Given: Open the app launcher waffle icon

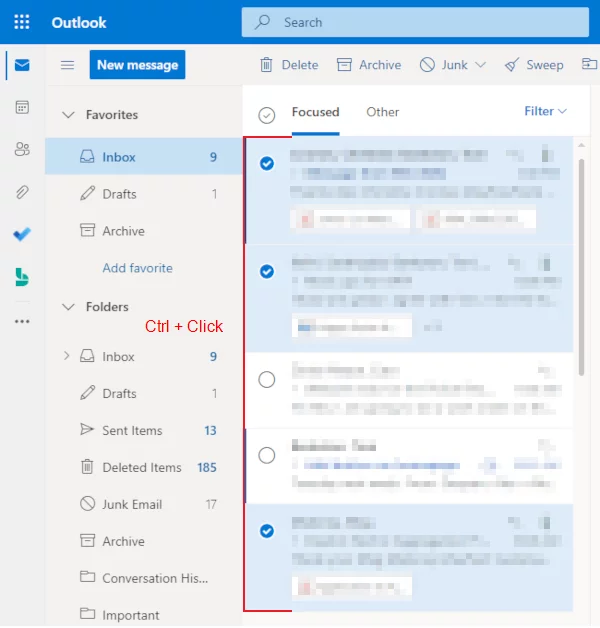Looking at the screenshot, I should pos(22,22).
